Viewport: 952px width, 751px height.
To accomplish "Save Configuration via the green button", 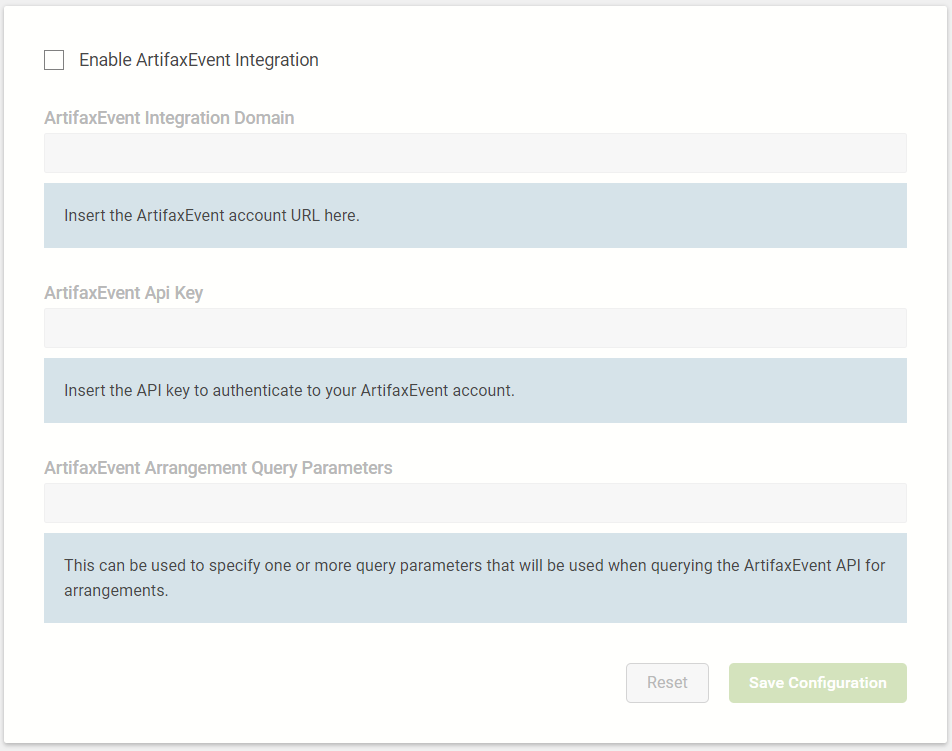I will (x=818, y=683).
